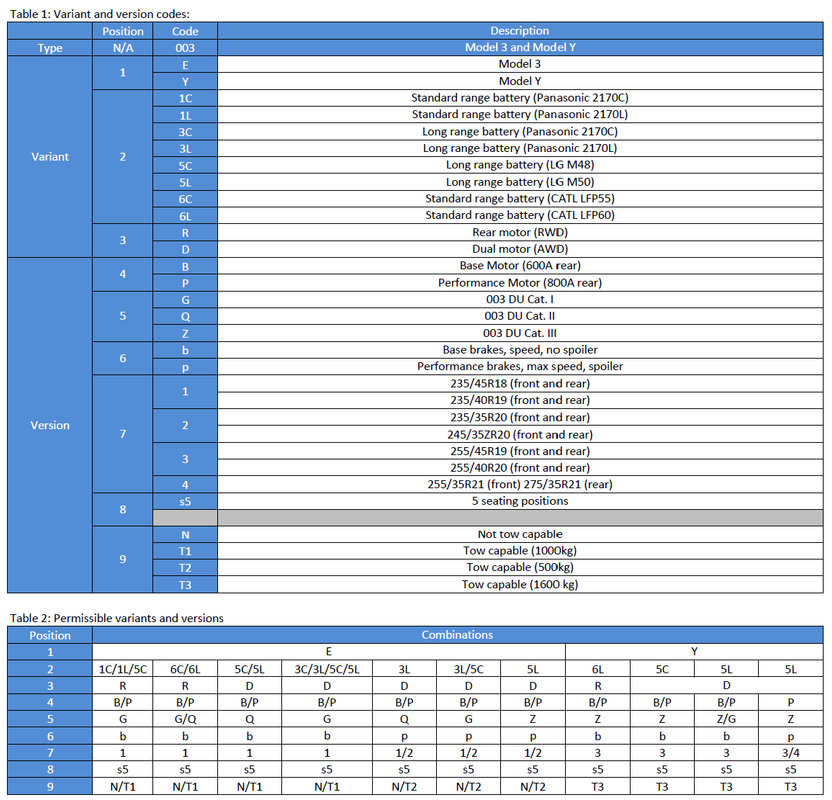The image size is (832, 800).
Task: Click '255/35R21 (front) 275/35R21 (rear)' cell
Action: (520, 484)
